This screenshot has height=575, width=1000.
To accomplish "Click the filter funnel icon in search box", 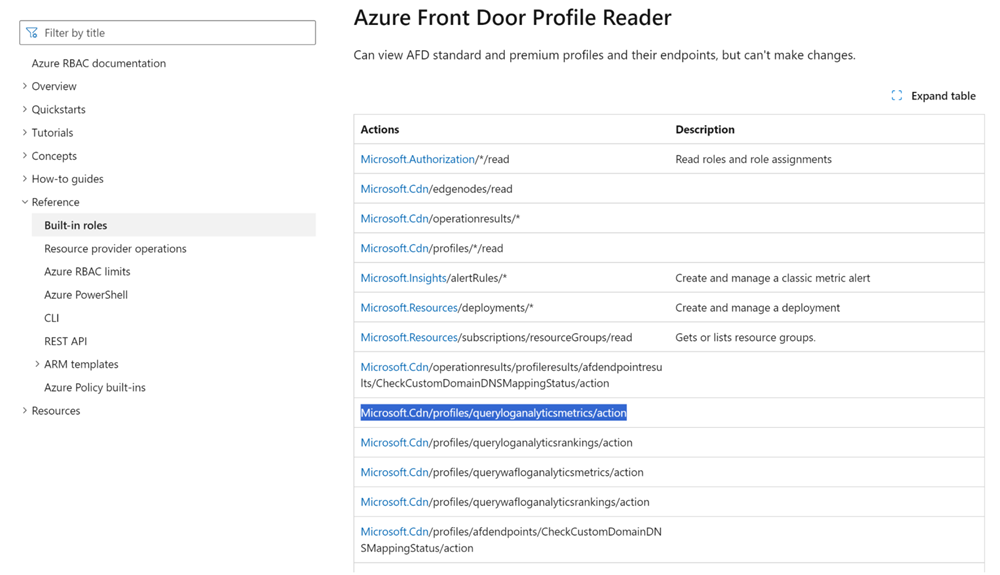I will (32, 33).
